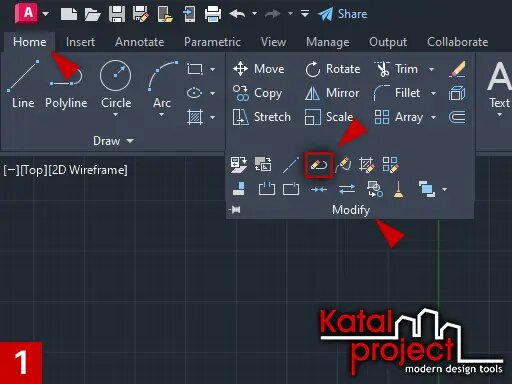Open the Annotate ribbon tab
Image resolution: width=512 pixels, height=384 pixels.
[x=140, y=42]
